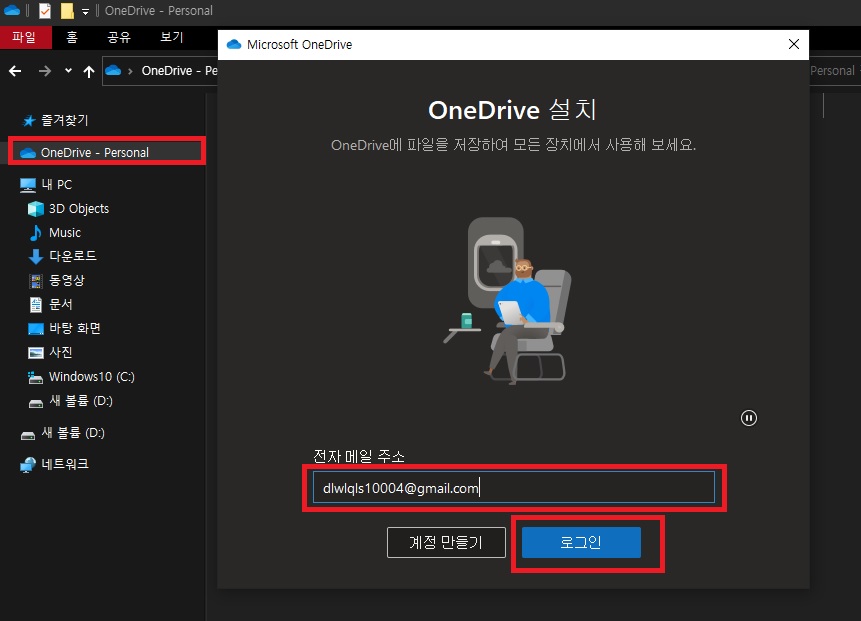Open 새 볼륨 (D:) under 내 PC

point(81,400)
